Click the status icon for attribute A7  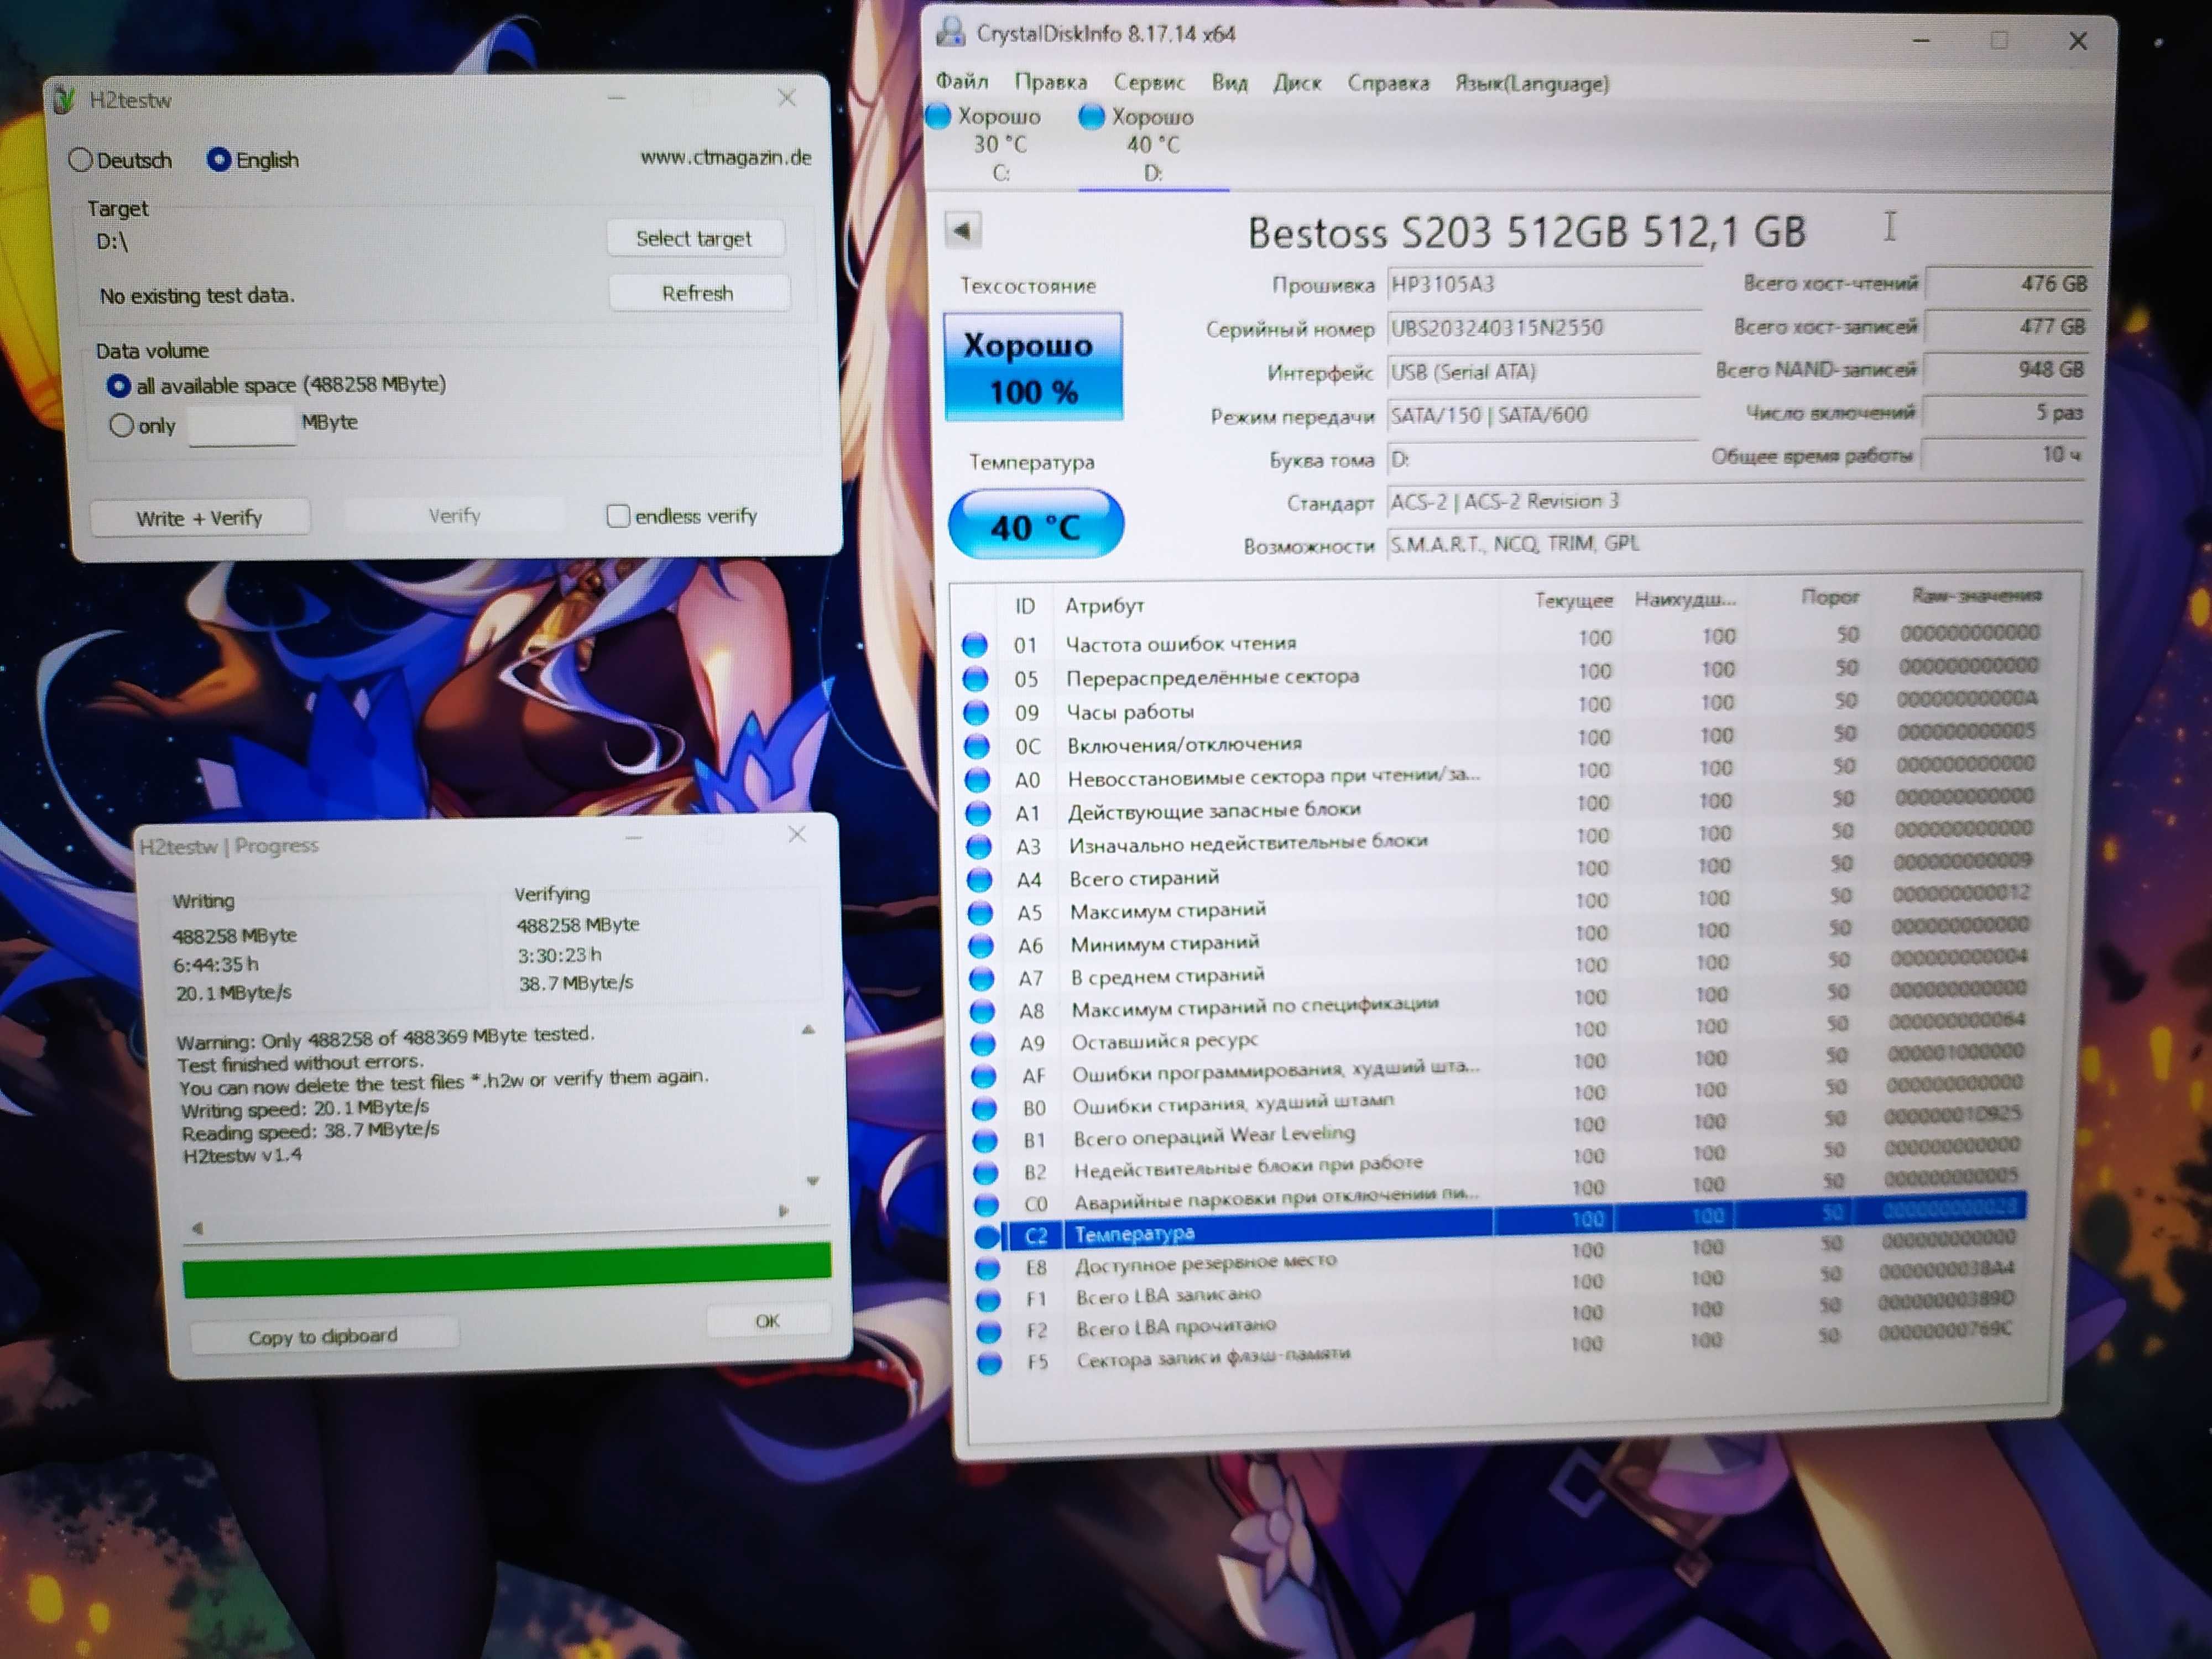[x=981, y=979]
